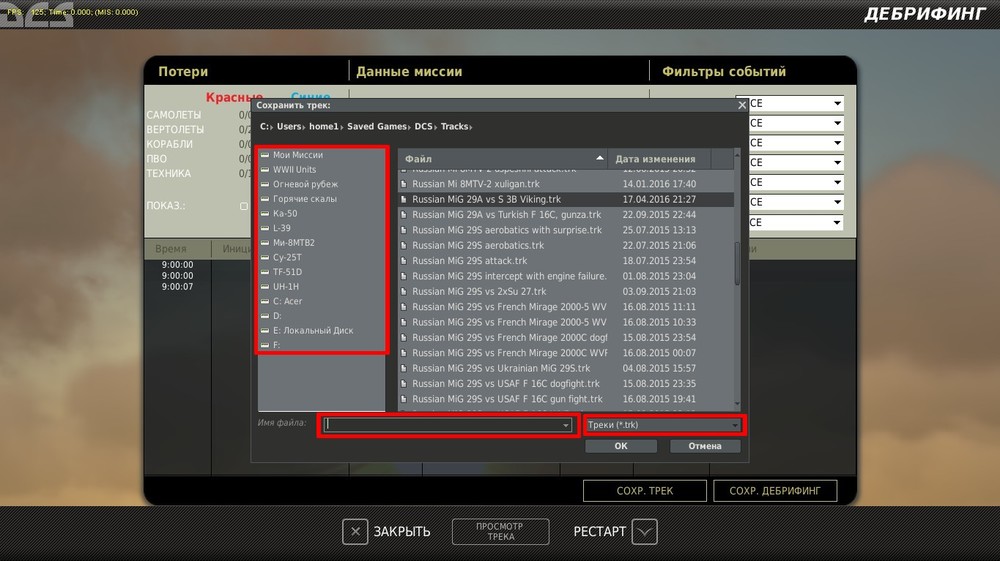Go to home1 in the path breadcrumb

pyautogui.click(x=323, y=126)
